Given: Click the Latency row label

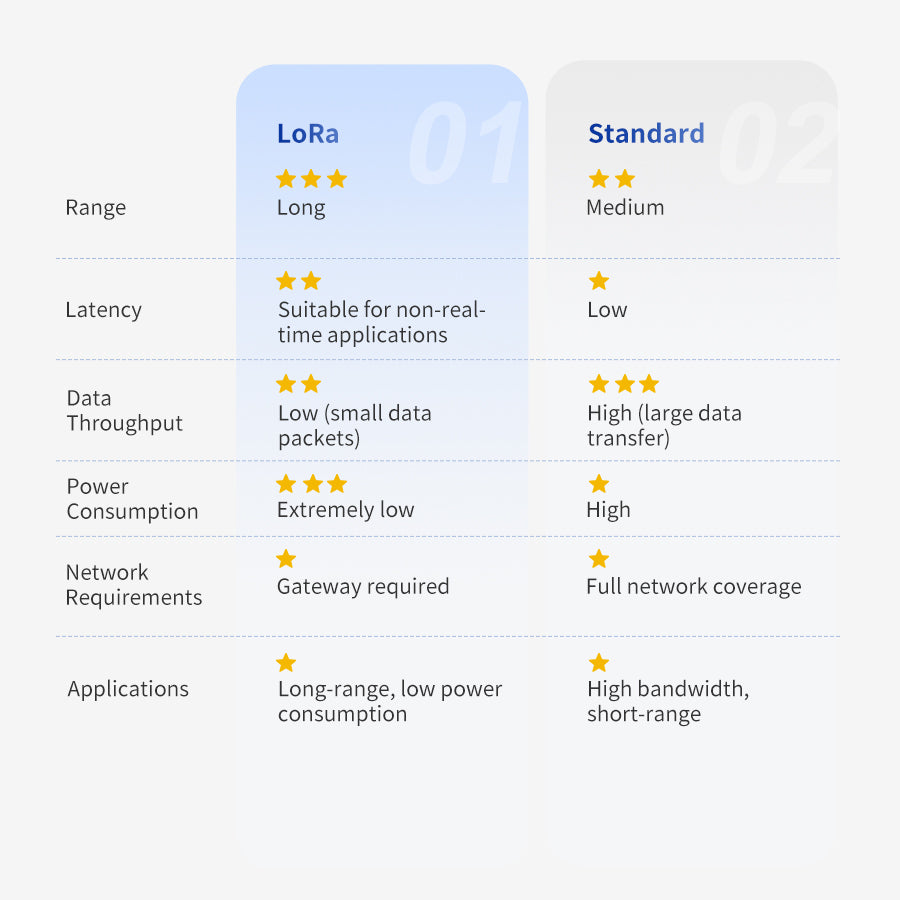Looking at the screenshot, I should 104,310.
